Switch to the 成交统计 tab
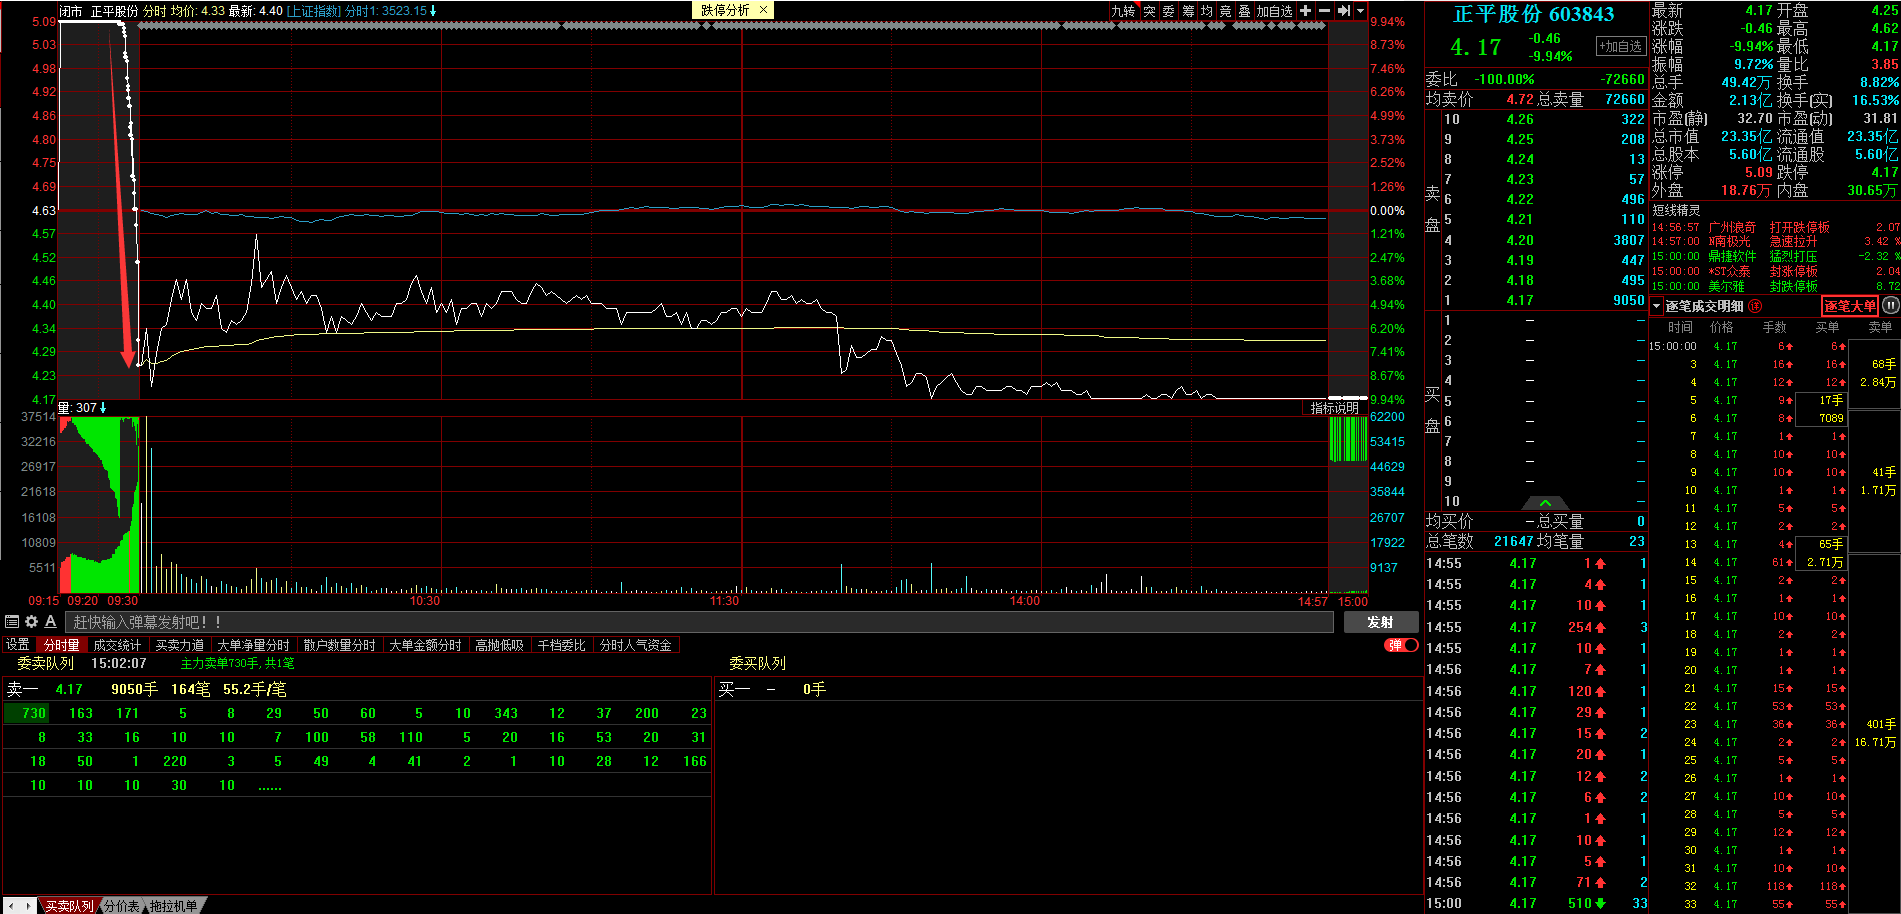 pyautogui.click(x=117, y=645)
